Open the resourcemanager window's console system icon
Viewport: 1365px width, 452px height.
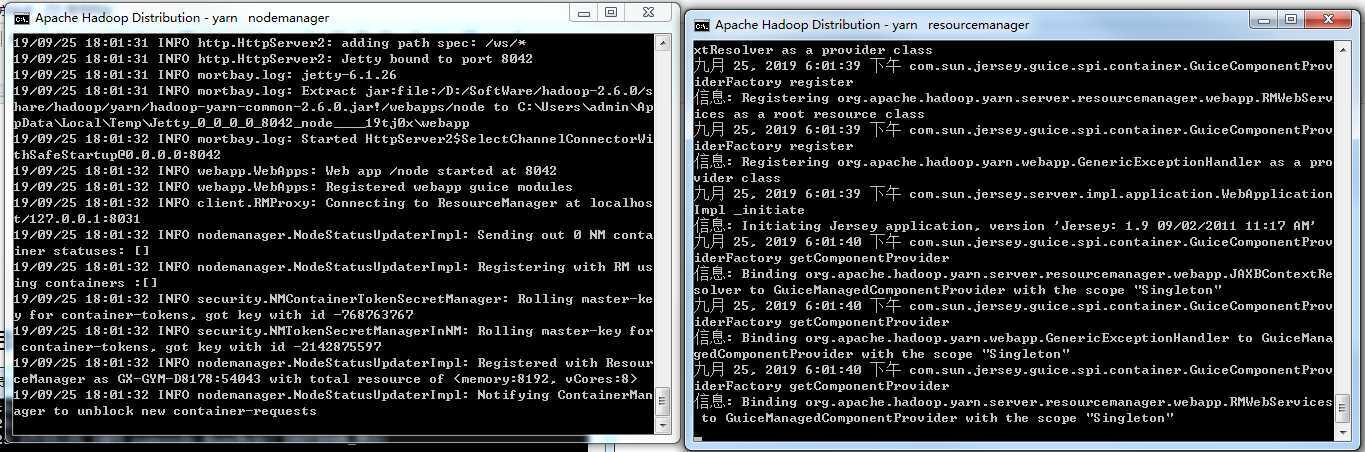pyautogui.click(x=701, y=24)
